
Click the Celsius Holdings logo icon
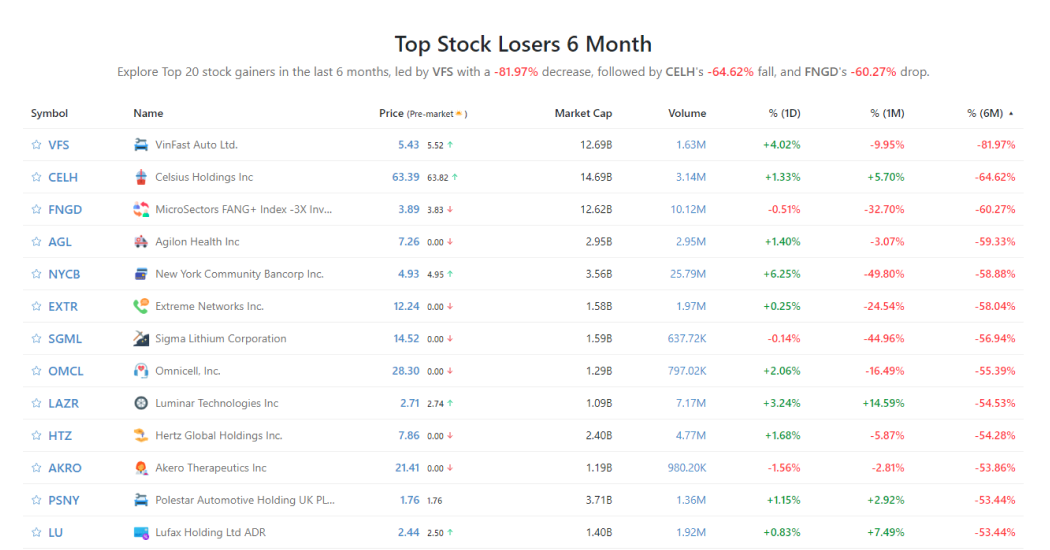141,177
